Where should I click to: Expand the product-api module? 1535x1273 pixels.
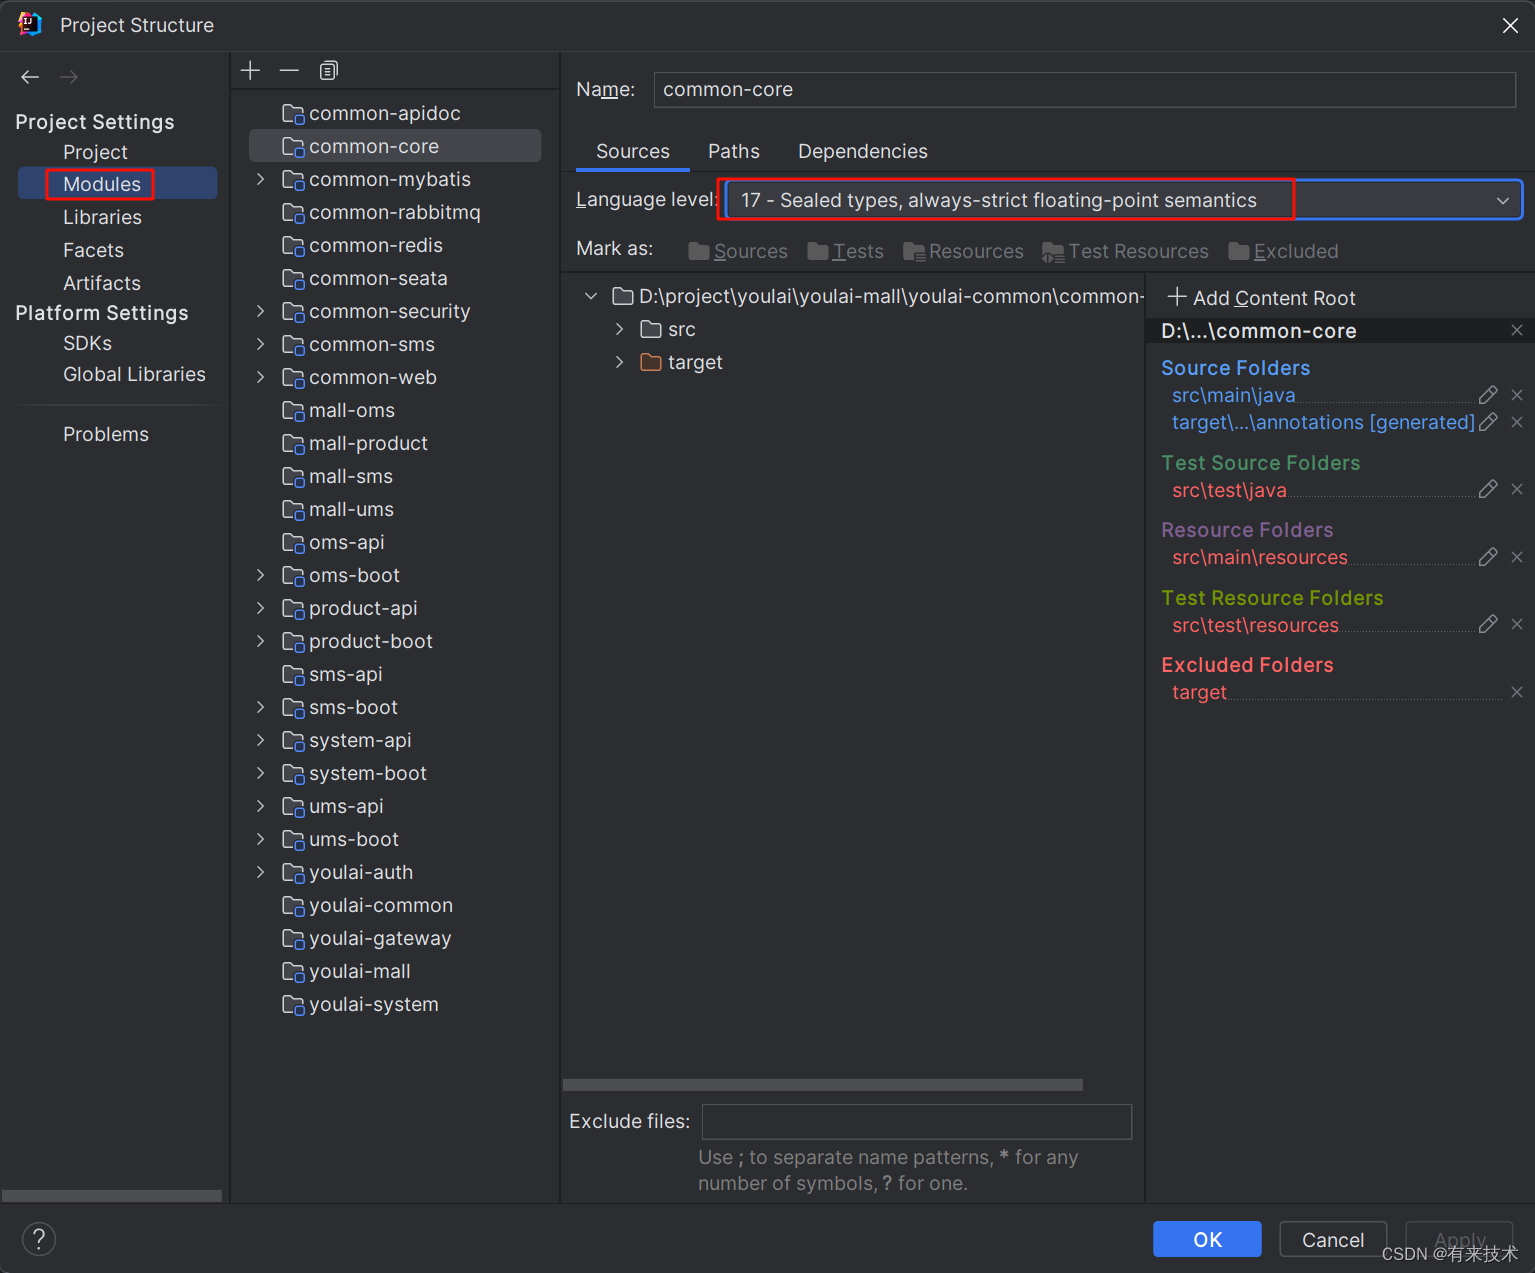click(x=261, y=608)
